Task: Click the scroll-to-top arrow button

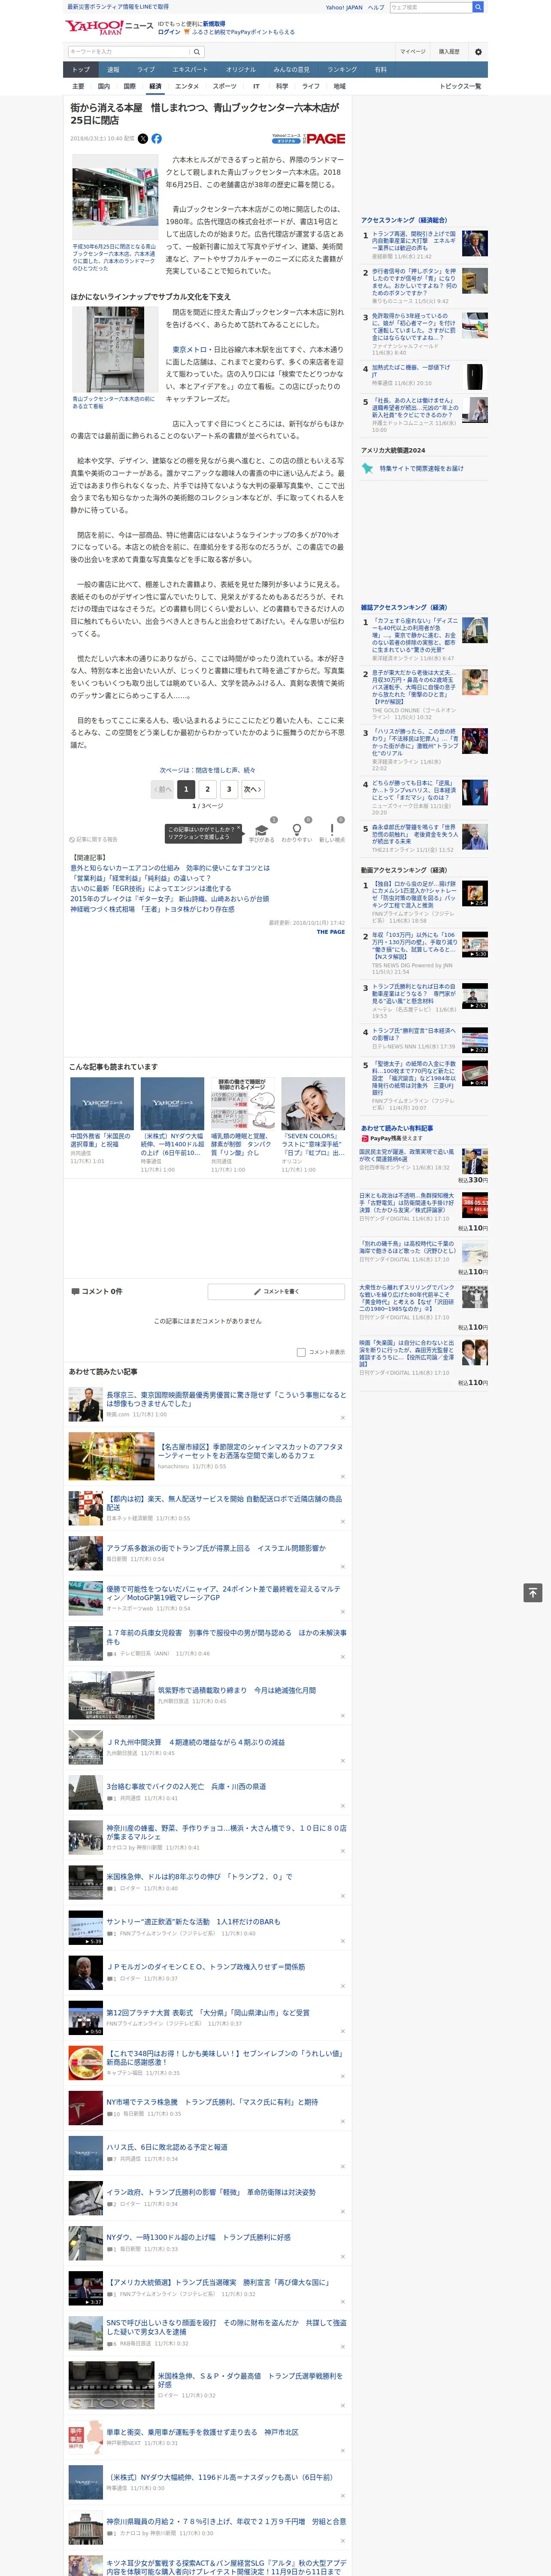Action: click(x=533, y=1592)
